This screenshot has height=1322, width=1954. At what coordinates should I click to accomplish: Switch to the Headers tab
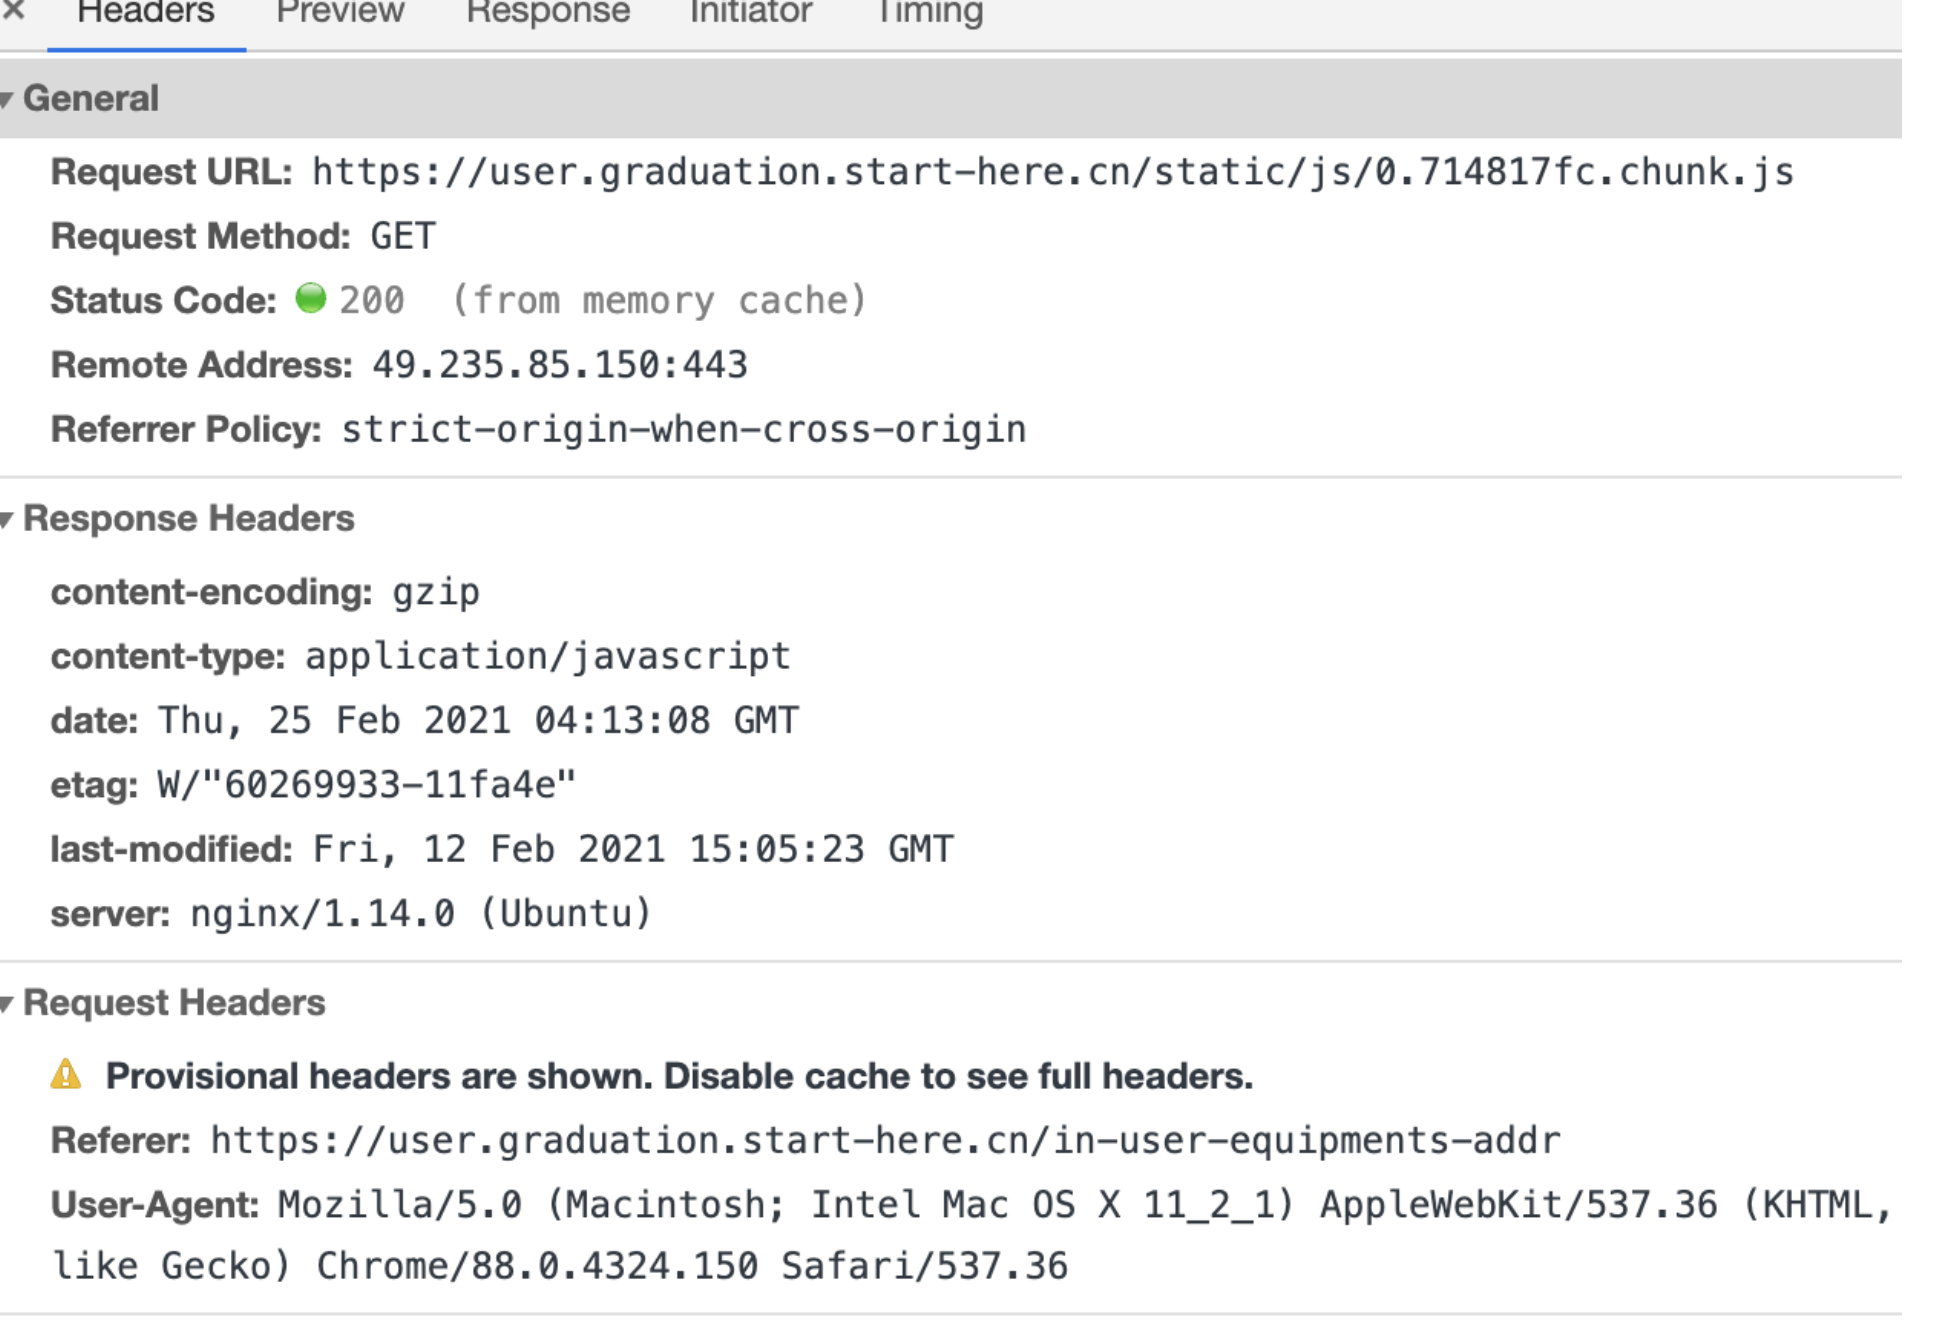(146, 14)
